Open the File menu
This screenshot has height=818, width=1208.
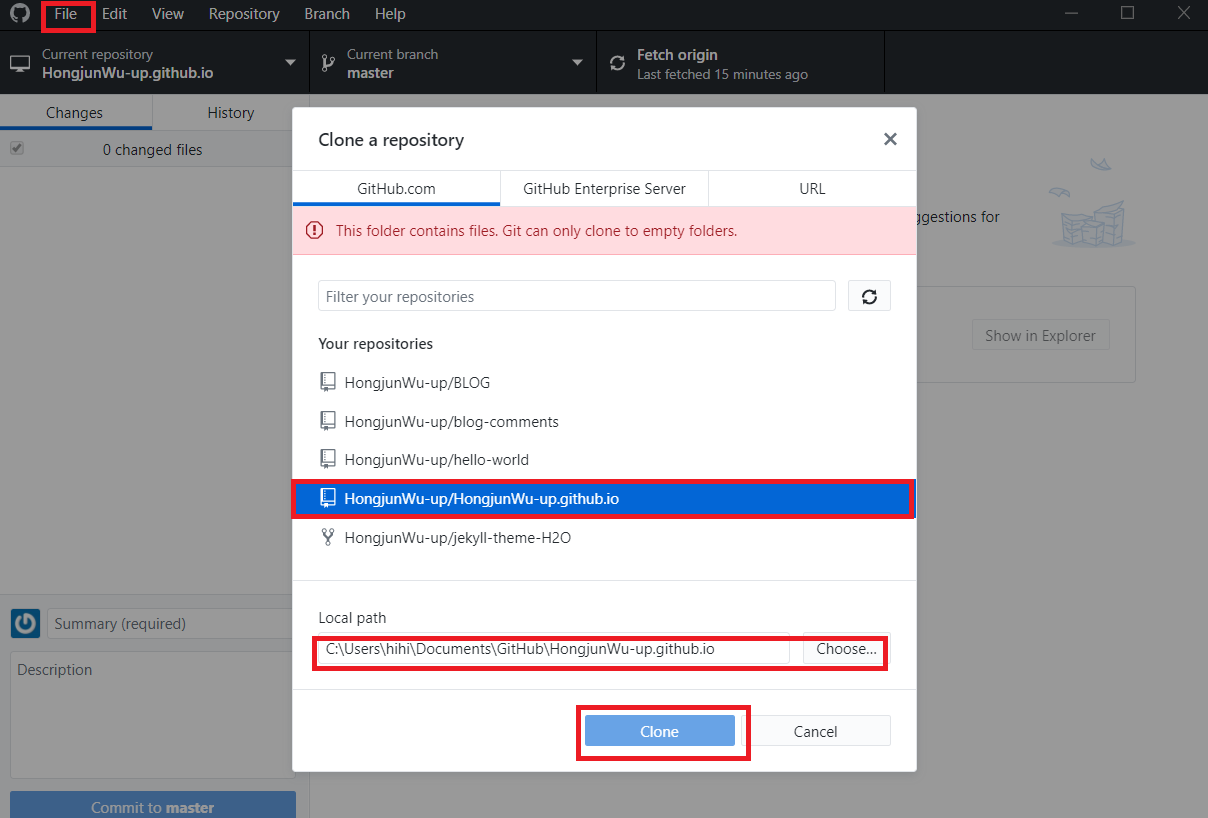(x=66, y=14)
